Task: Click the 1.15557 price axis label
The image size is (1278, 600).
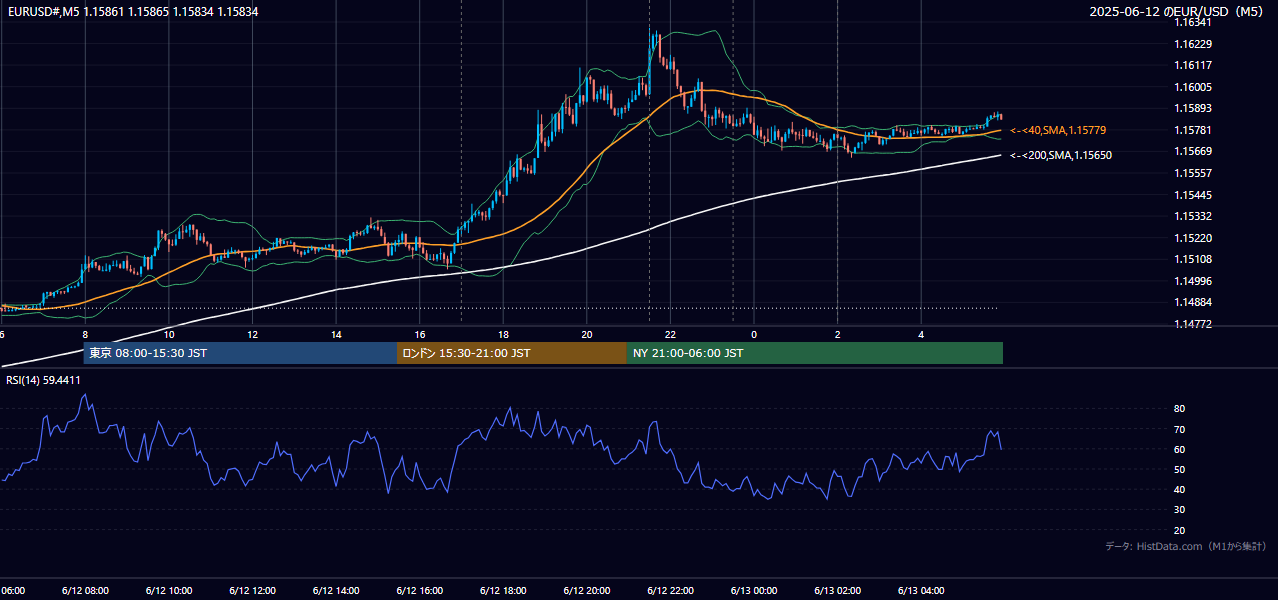Action: 1194,173
